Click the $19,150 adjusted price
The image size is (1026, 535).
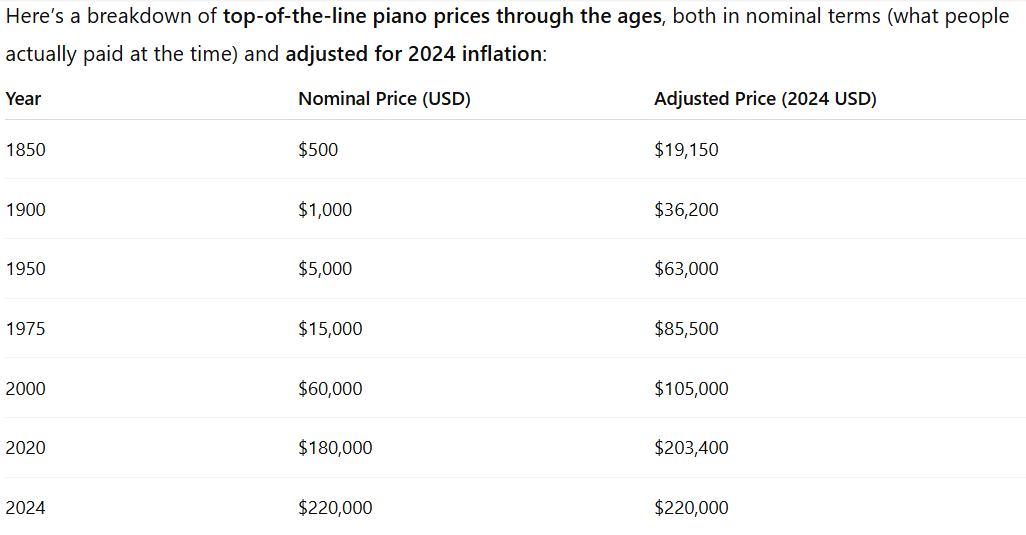click(686, 150)
